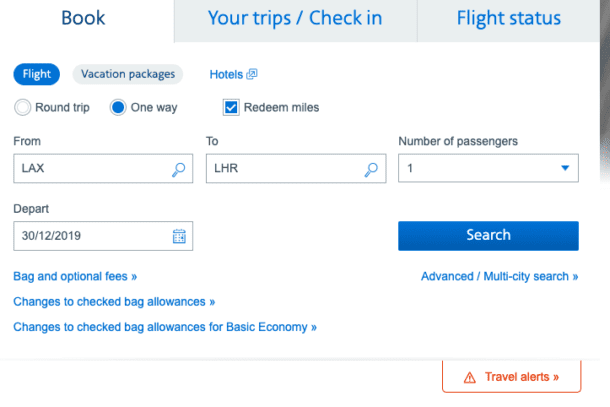Click the Depart date input field

[90, 236]
